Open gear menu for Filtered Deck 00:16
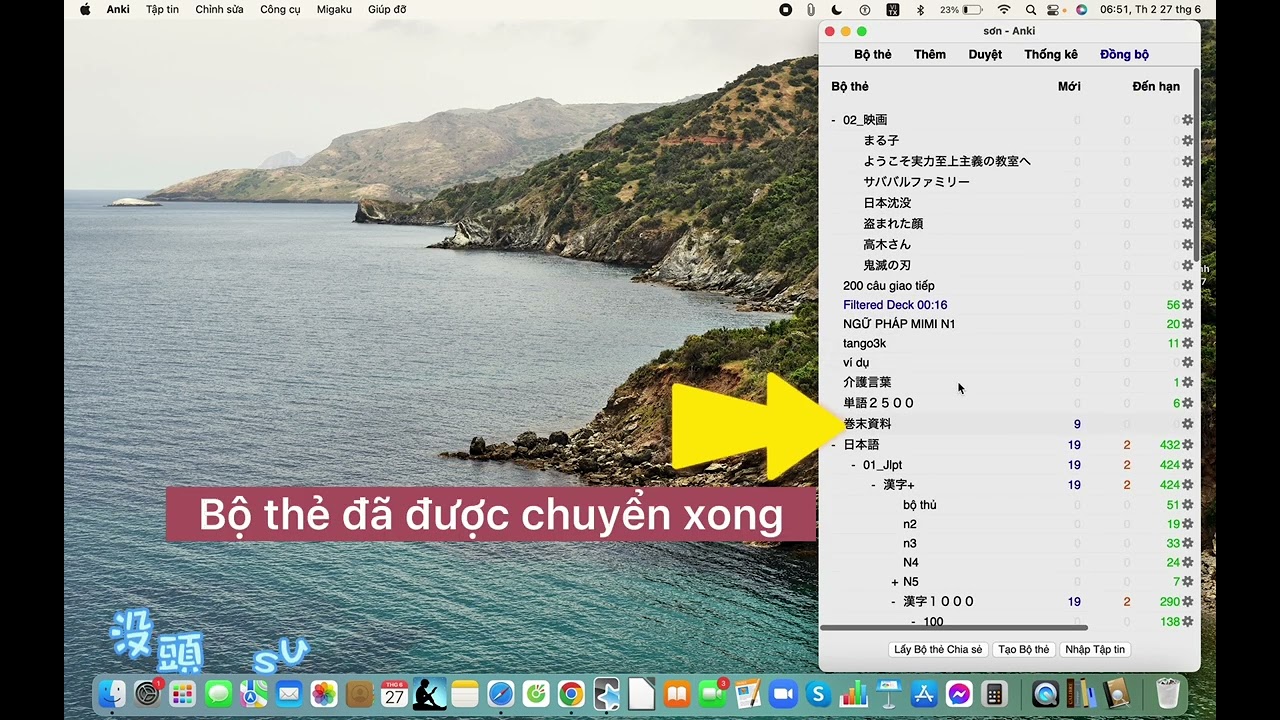 pyautogui.click(x=1187, y=305)
